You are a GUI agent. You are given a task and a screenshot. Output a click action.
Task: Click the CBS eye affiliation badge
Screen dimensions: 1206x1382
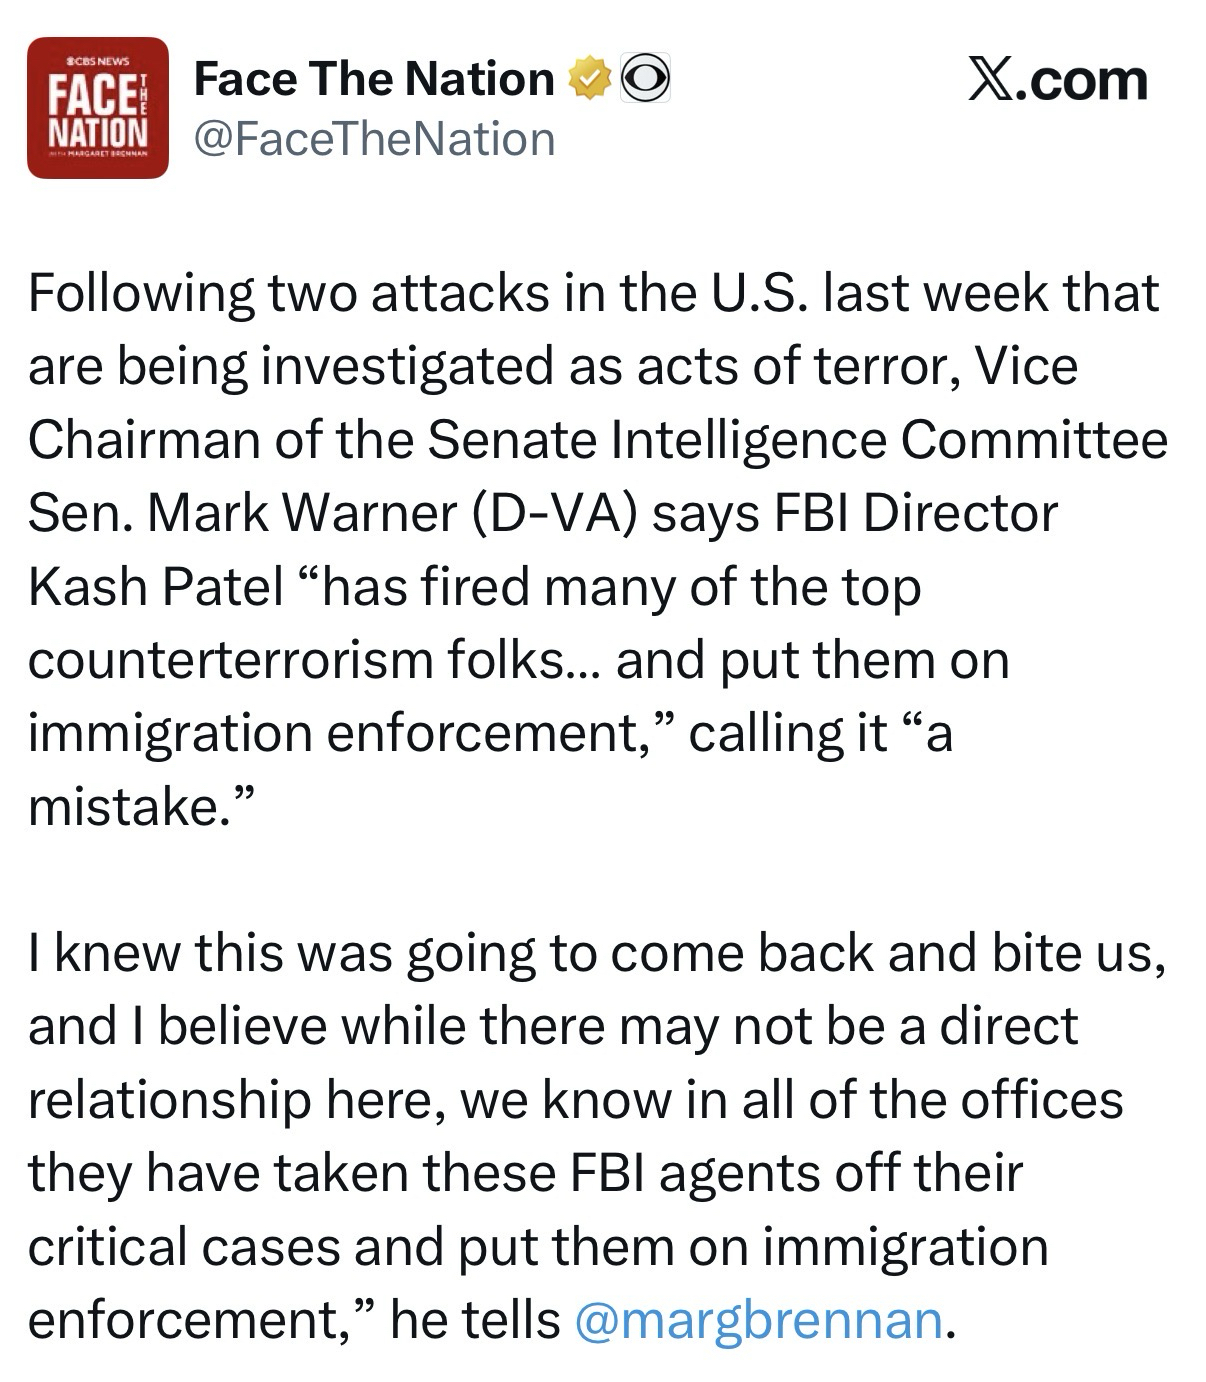click(x=645, y=79)
